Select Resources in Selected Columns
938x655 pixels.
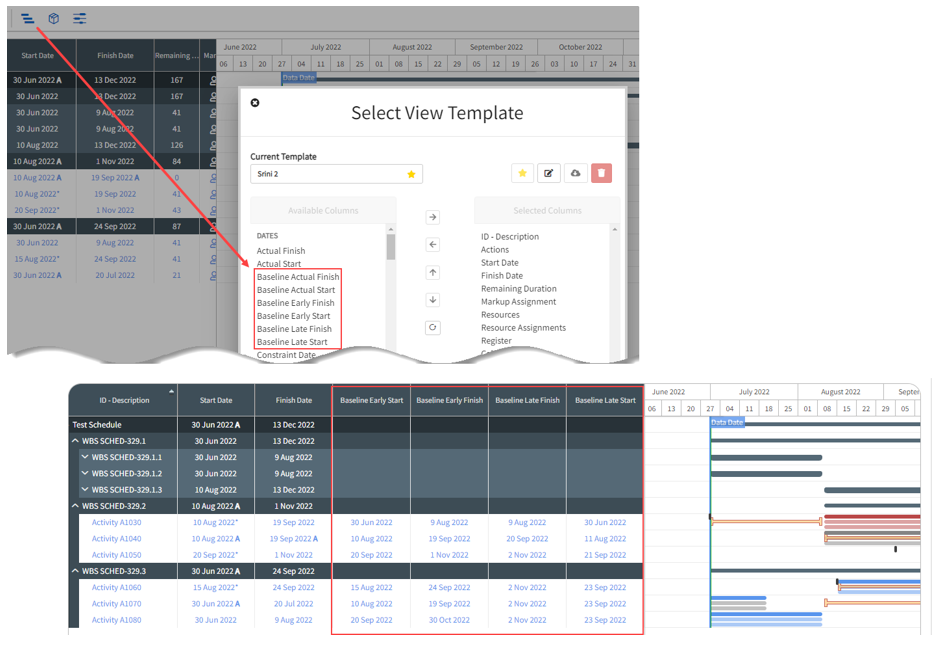pyautogui.click(x=500, y=315)
